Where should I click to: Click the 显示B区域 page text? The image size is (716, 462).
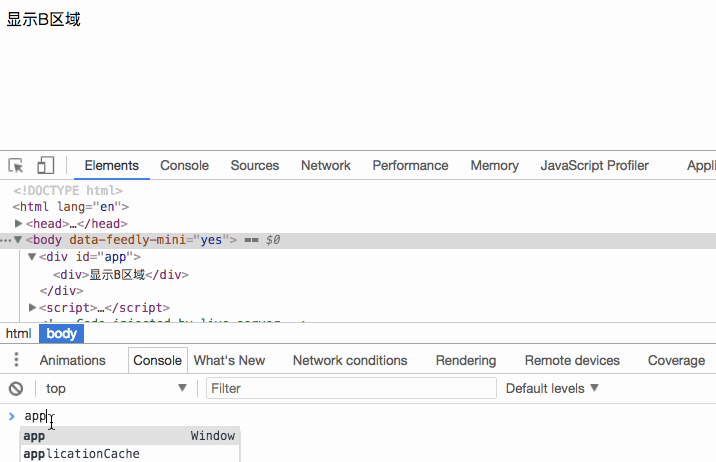[x=43, y=20]
